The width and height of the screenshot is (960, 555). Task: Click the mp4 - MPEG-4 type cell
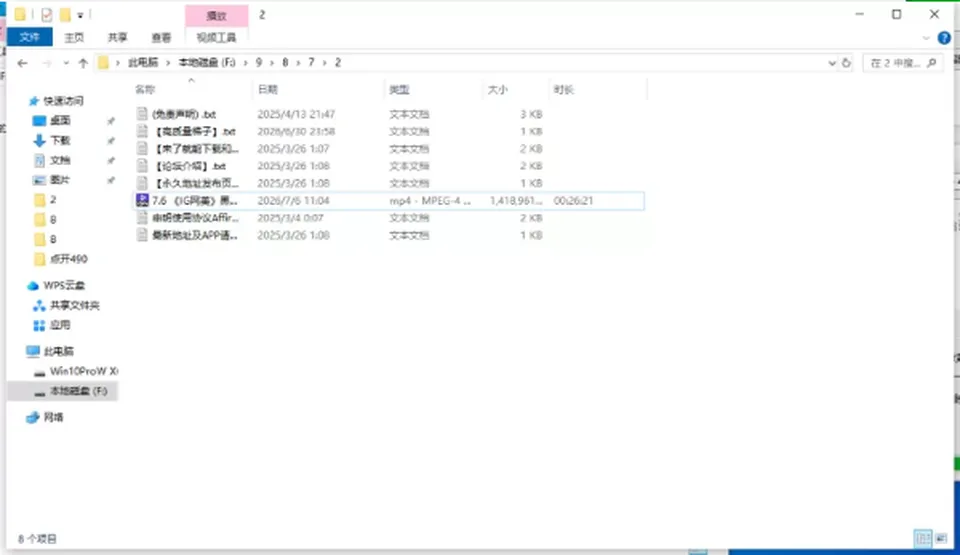click(x=430, y=200)
